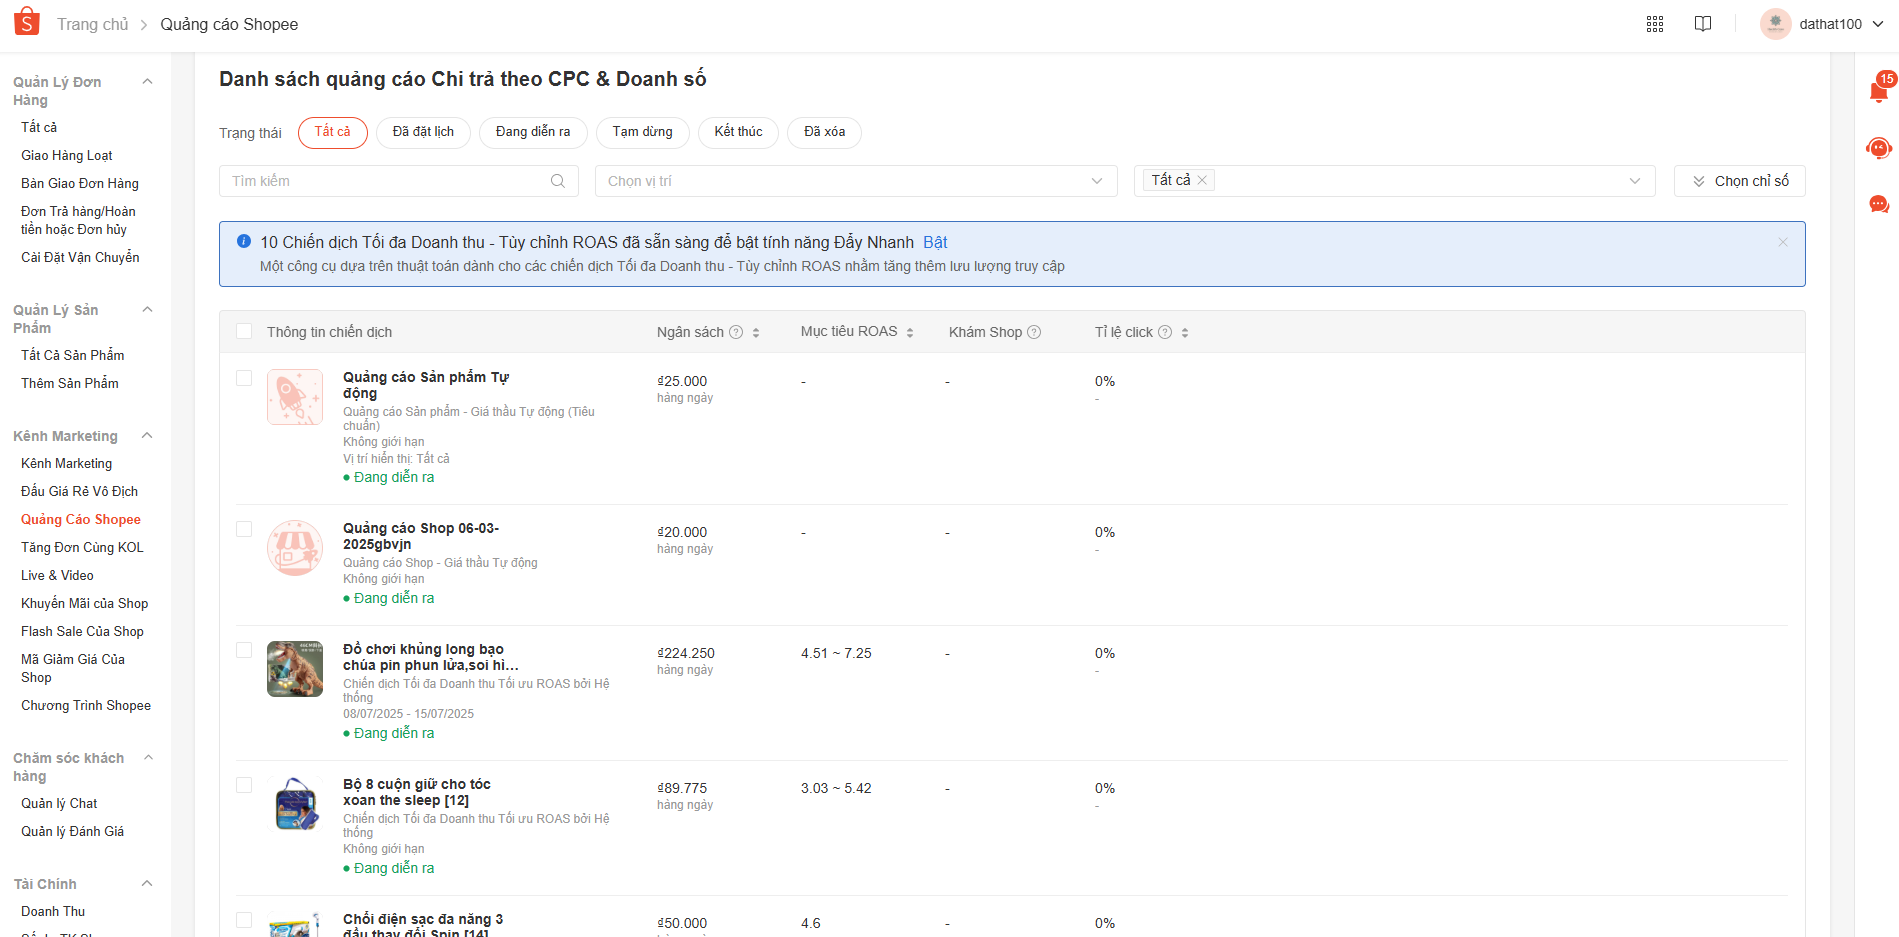Open the Chọn vị trí dropdown
The image size is (1899, 937).
point(855,181)
